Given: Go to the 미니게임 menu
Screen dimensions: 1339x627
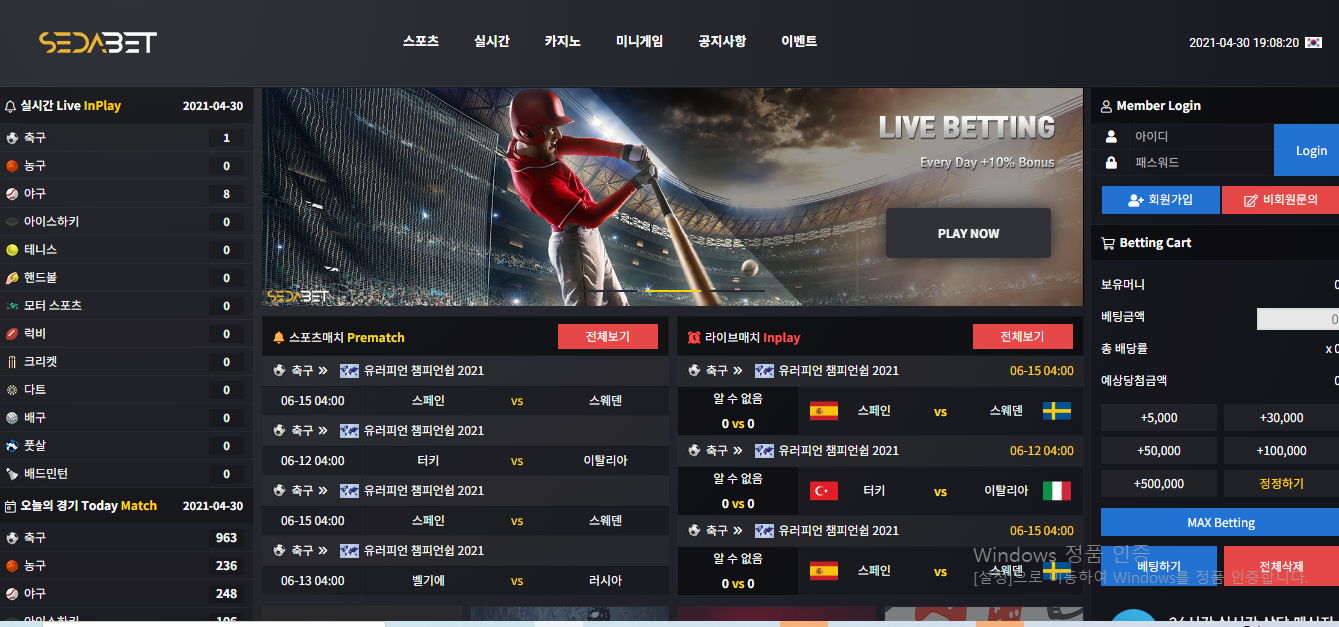Looking at the screenshot, I should click(x=639, y=42).
